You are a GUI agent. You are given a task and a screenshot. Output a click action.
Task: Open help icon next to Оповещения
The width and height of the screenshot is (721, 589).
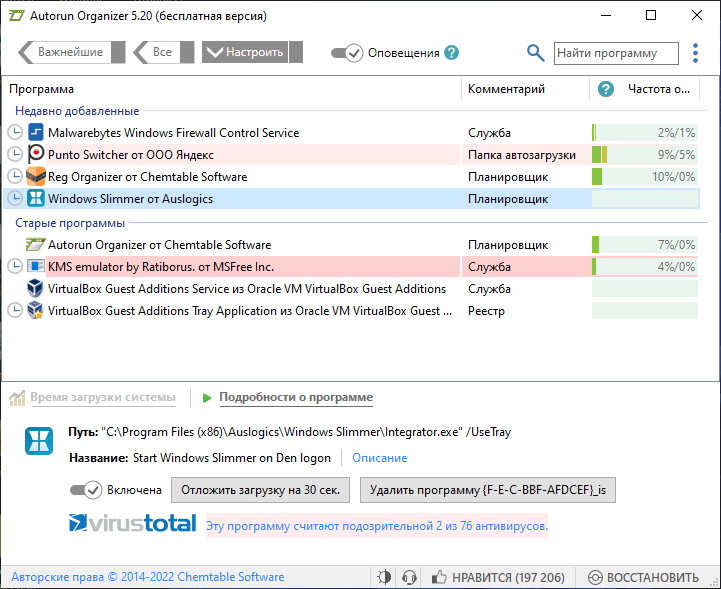click(x=452, y=53)
